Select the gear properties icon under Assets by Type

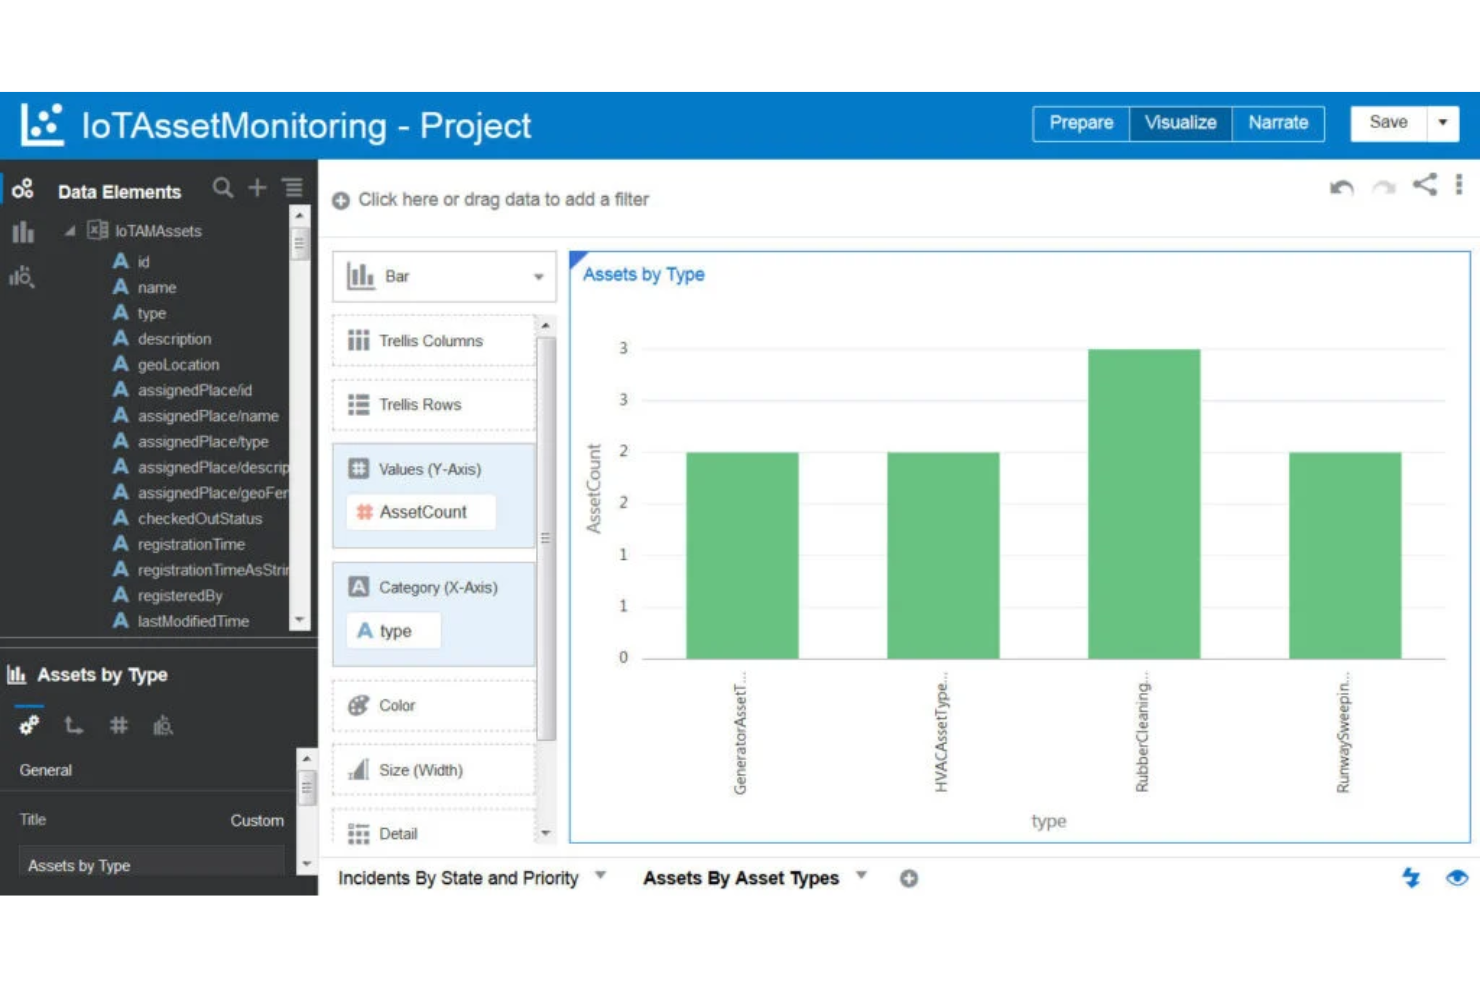[x=28, y=726]
